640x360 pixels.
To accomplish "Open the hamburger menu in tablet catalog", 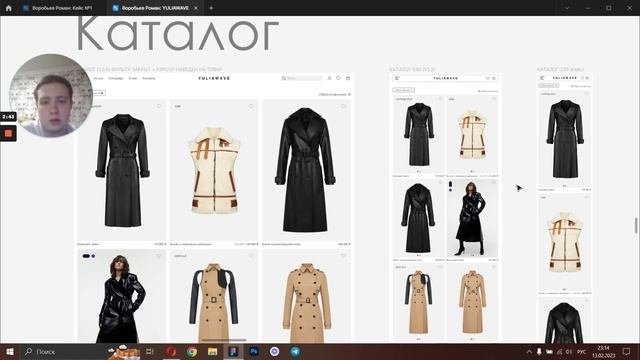I will pyautogui.click(x=397, y=78).
